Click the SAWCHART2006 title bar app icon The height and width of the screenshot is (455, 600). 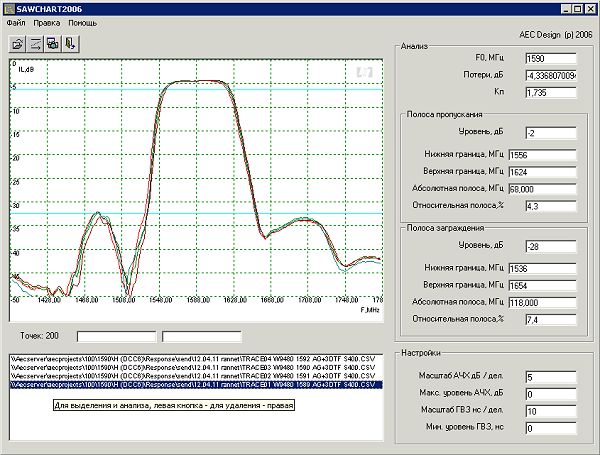click(9, 7)
